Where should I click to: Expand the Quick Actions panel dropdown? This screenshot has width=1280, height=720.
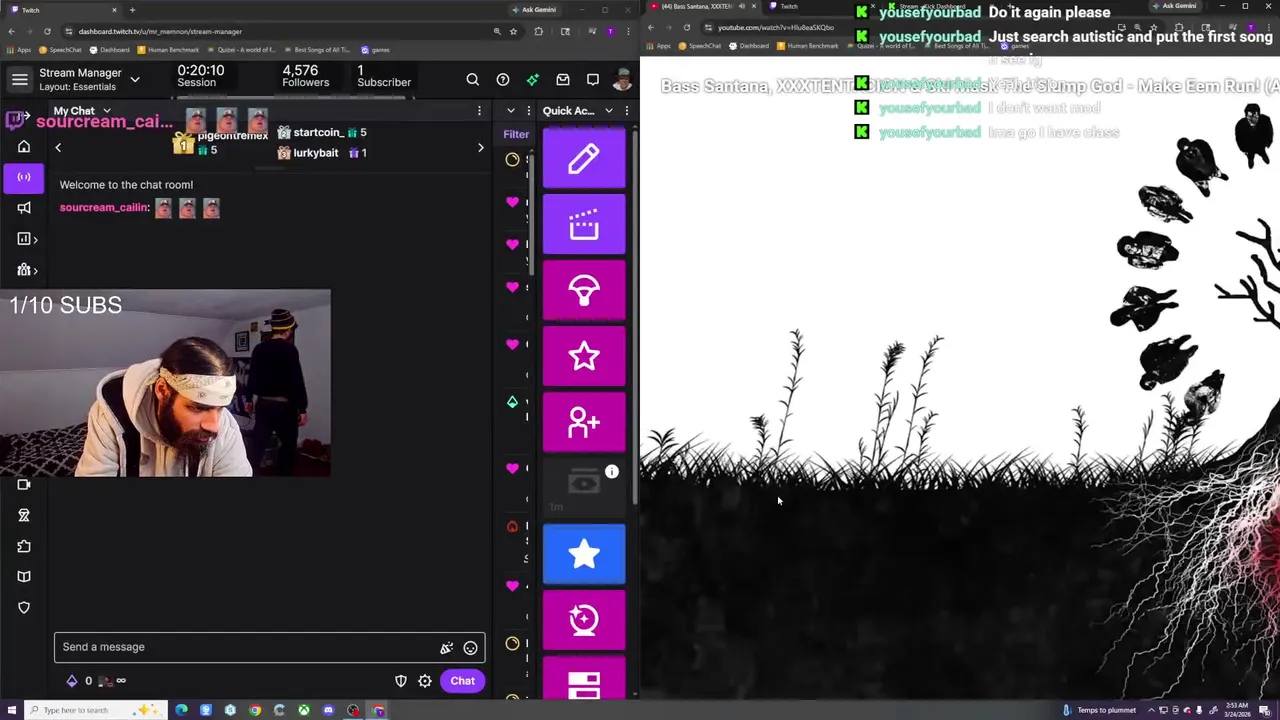(609, 111)
